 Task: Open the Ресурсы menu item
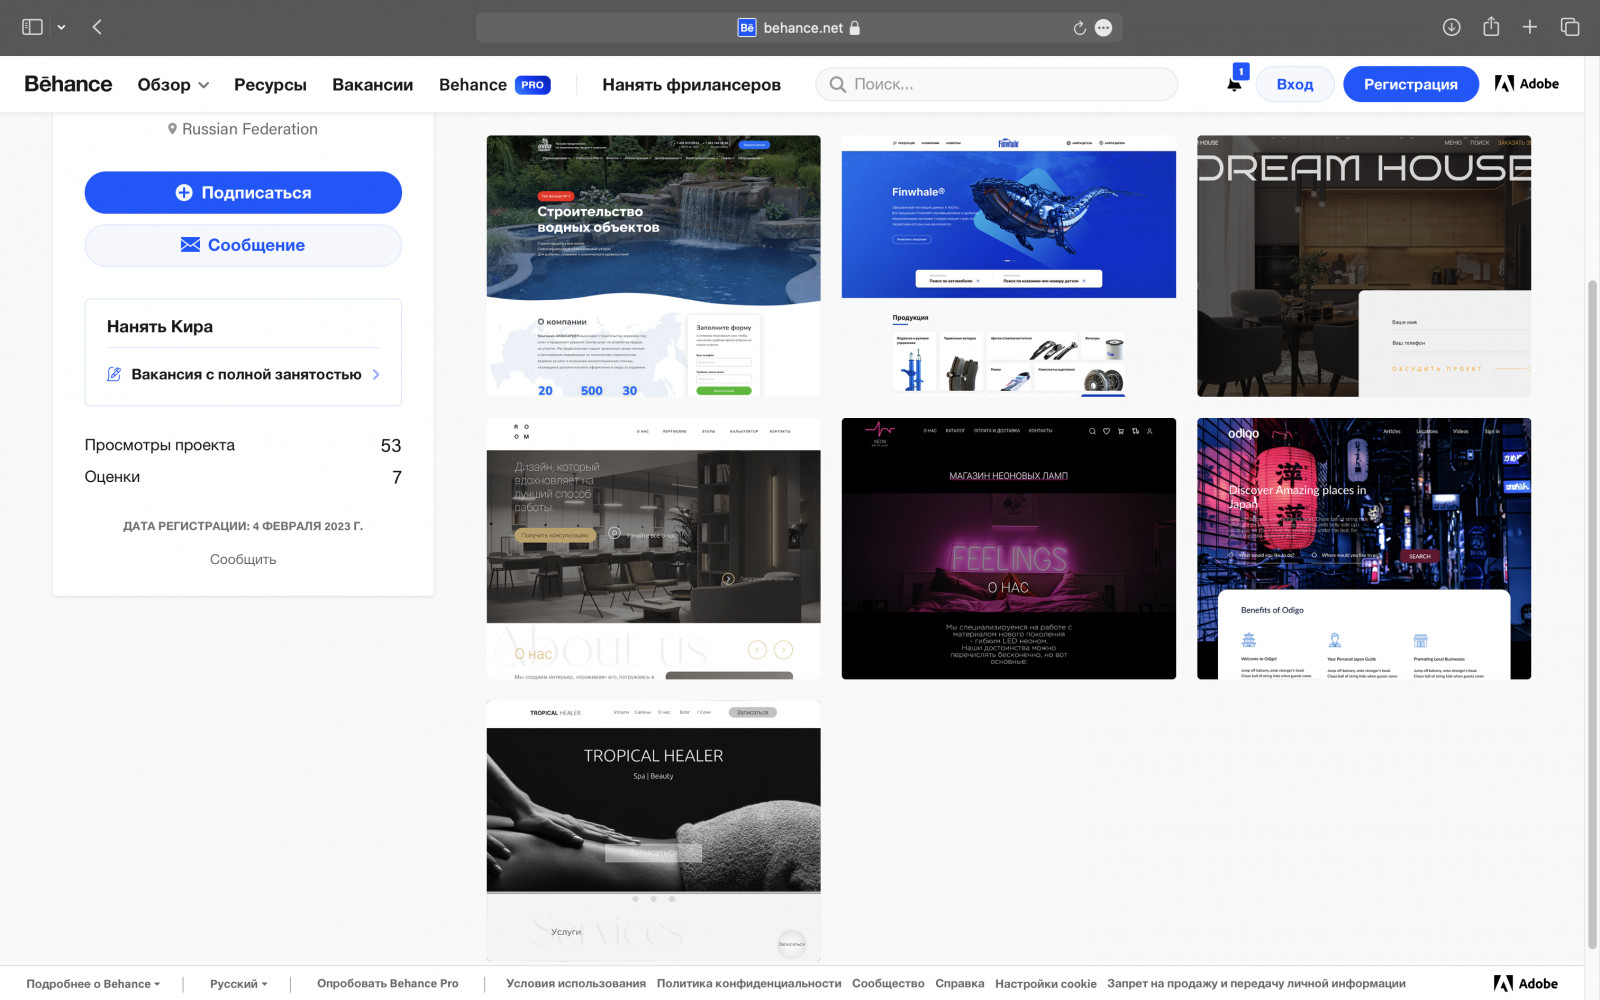[270, 85]
